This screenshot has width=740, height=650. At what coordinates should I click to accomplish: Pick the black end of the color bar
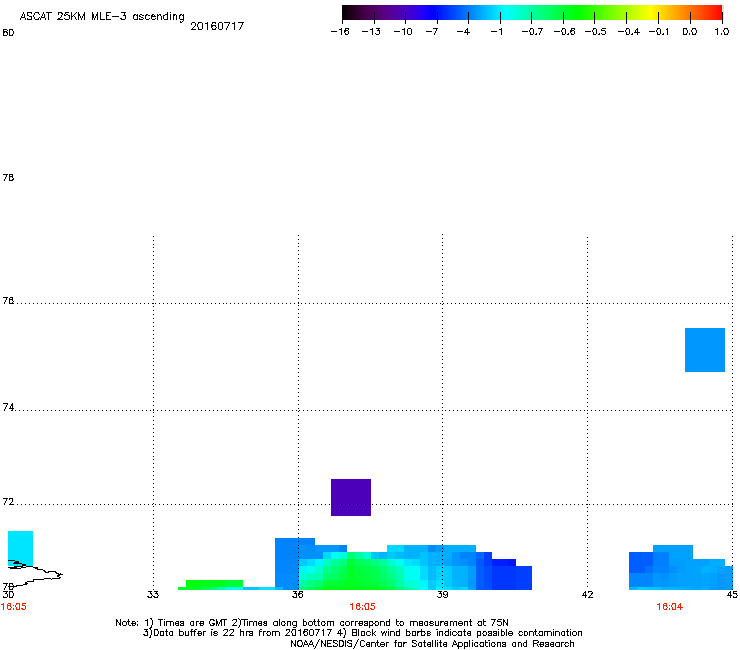[348, 13]
